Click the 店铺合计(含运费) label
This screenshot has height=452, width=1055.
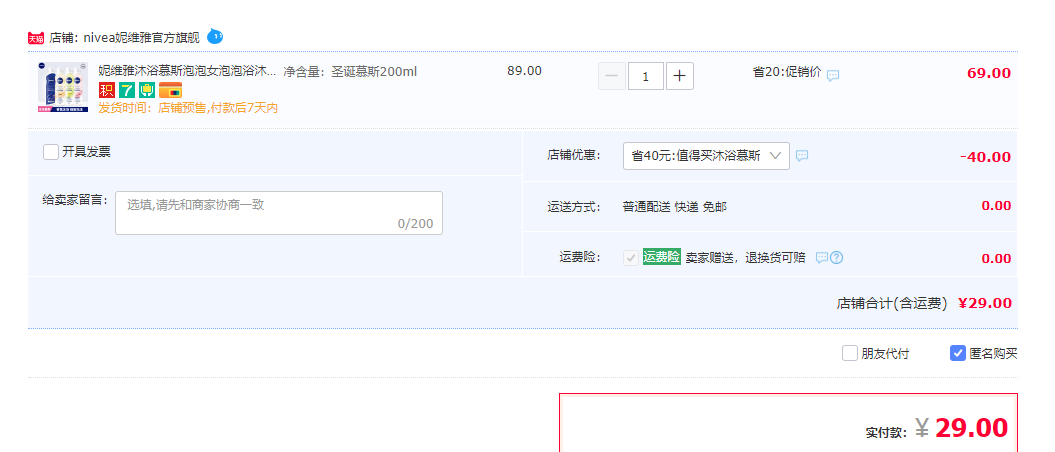point(892,303)
